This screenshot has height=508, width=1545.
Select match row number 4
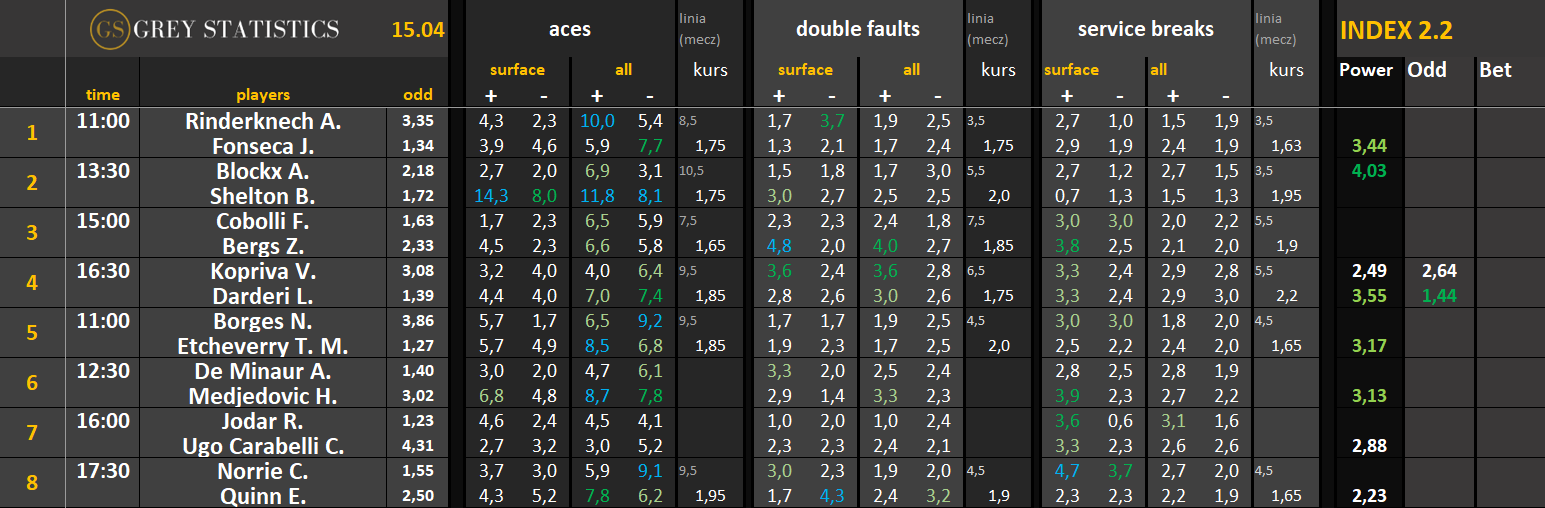[x=32, y=283]
